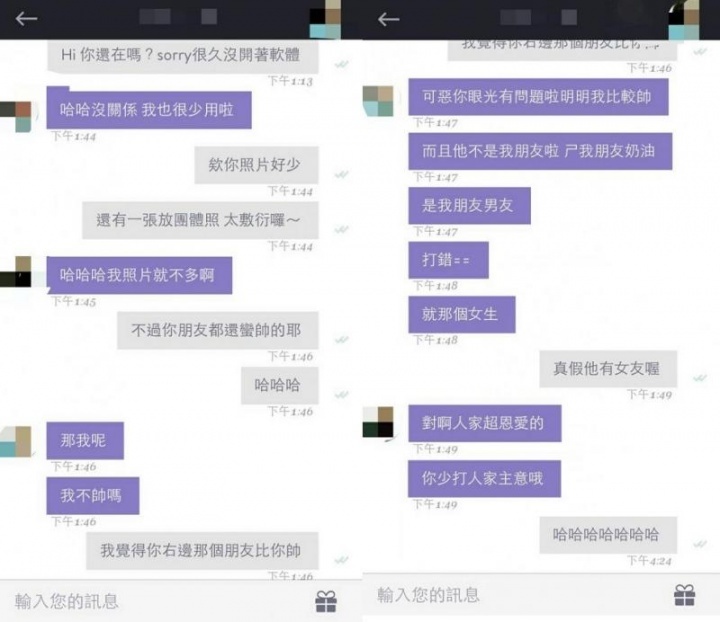720x622 pixels.
Task: Tap the back arrow in left chat
Action: tap(26, 19)
